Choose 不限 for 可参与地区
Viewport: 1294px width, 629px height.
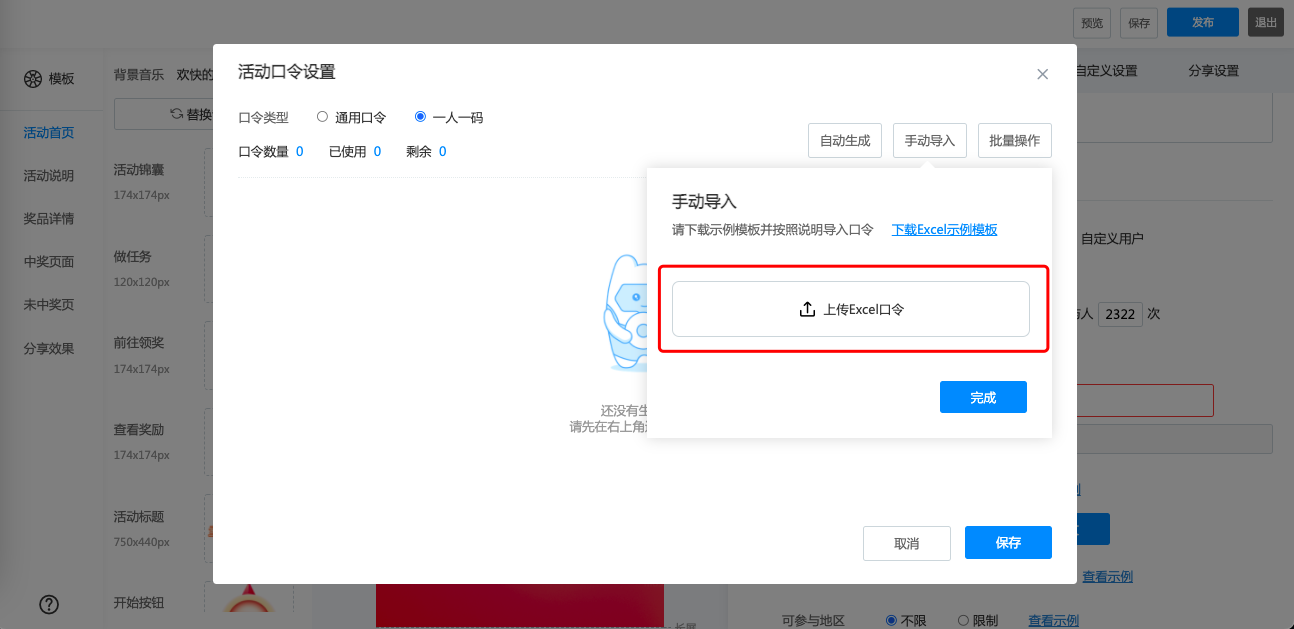coord(891,620)
